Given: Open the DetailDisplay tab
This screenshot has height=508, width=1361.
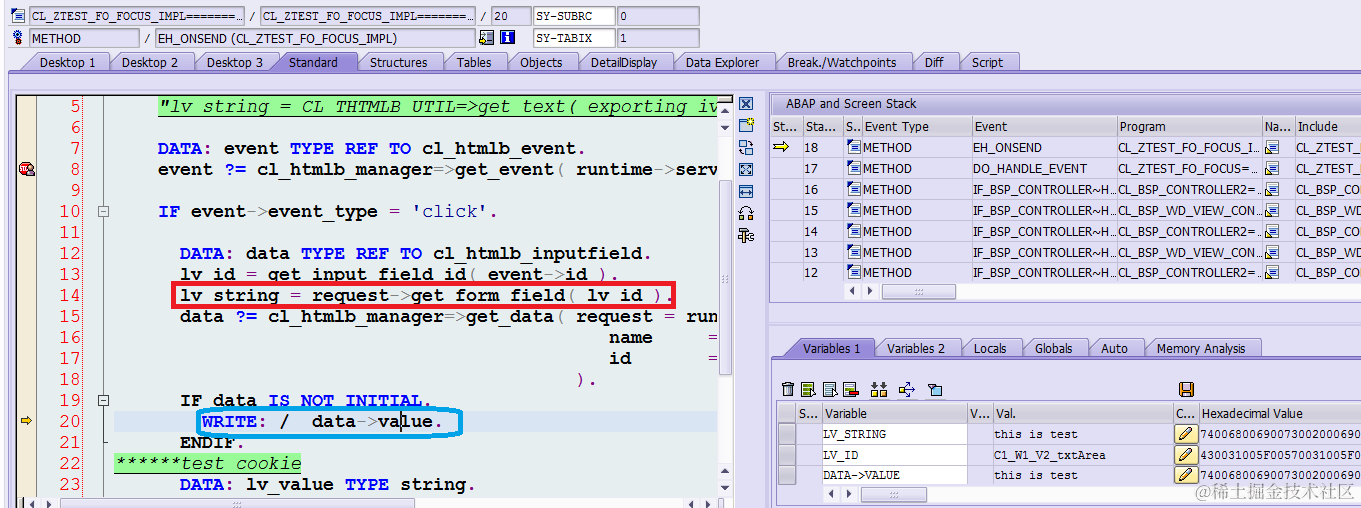Looking at the screenshot, I should [x=624, y=62].
